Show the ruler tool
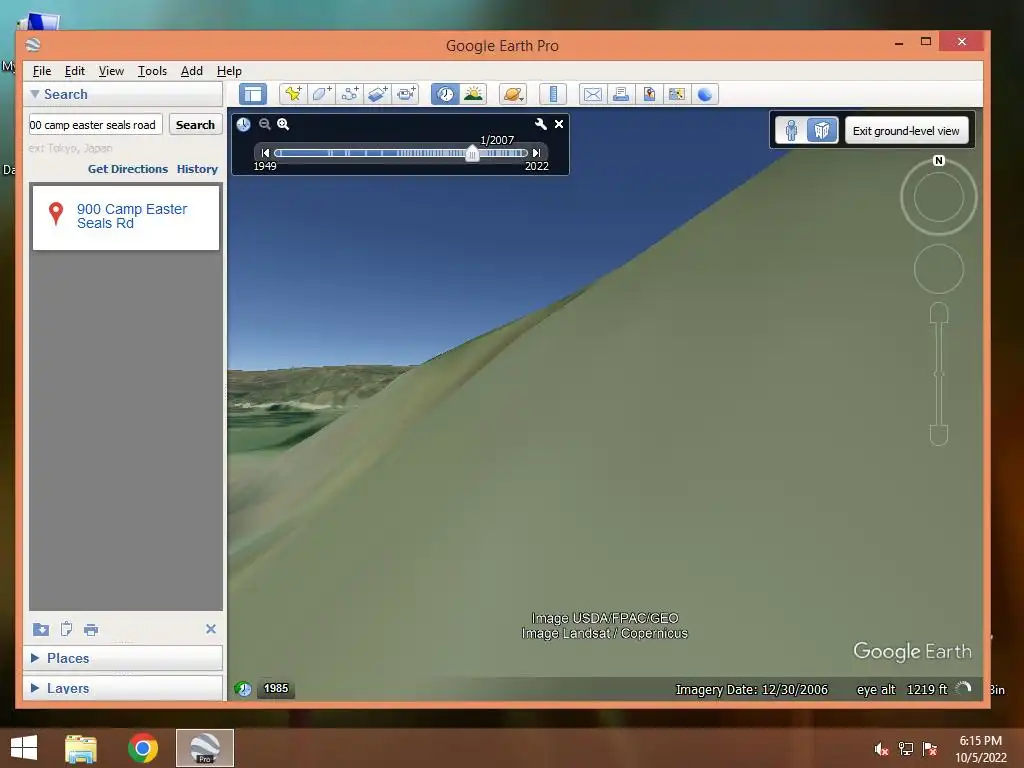Viewport: 1024px width, 768px height. [553, 94]
